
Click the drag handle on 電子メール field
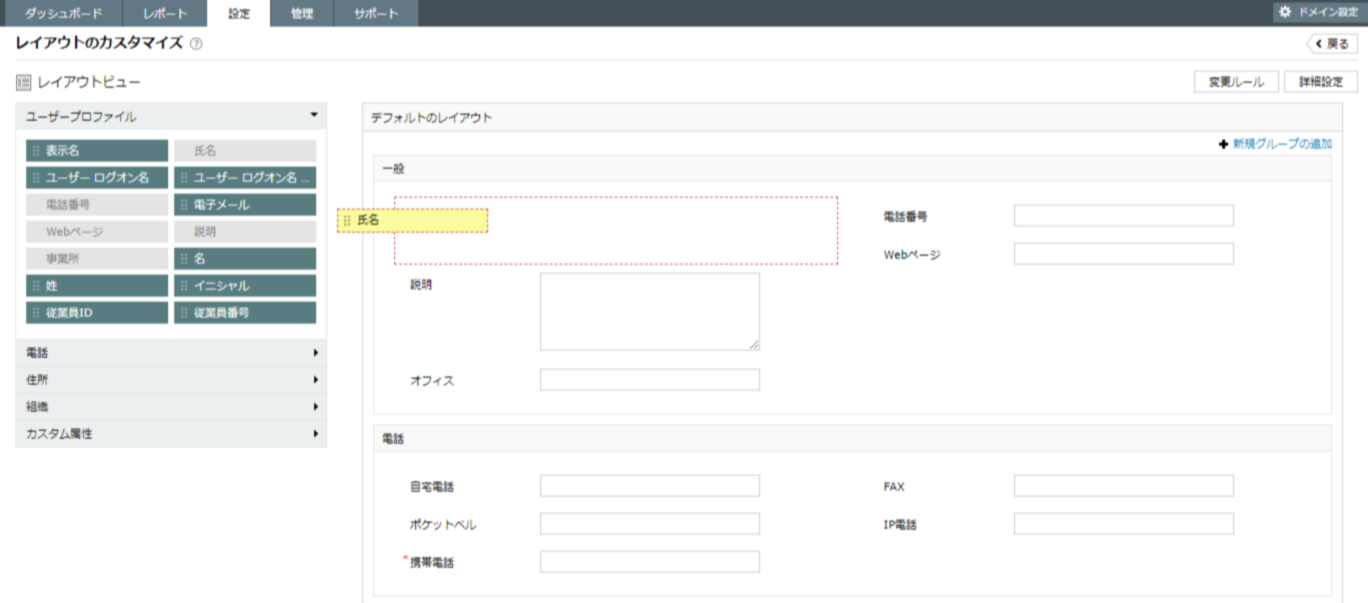click(184, 205)
